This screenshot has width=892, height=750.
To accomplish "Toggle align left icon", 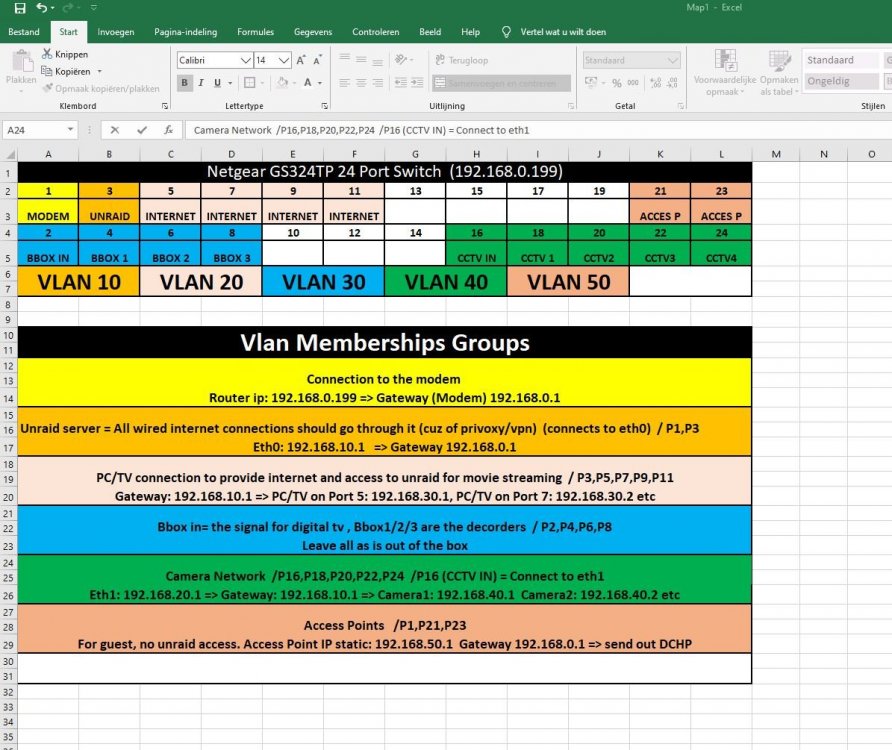I will tap(344, 83).
